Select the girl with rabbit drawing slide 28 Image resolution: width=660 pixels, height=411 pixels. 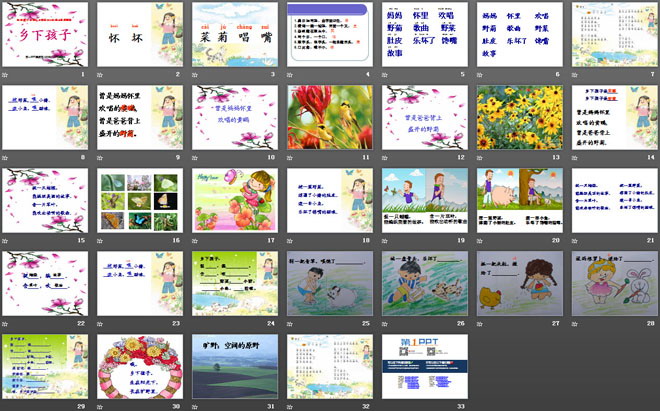tap(615, 283)
